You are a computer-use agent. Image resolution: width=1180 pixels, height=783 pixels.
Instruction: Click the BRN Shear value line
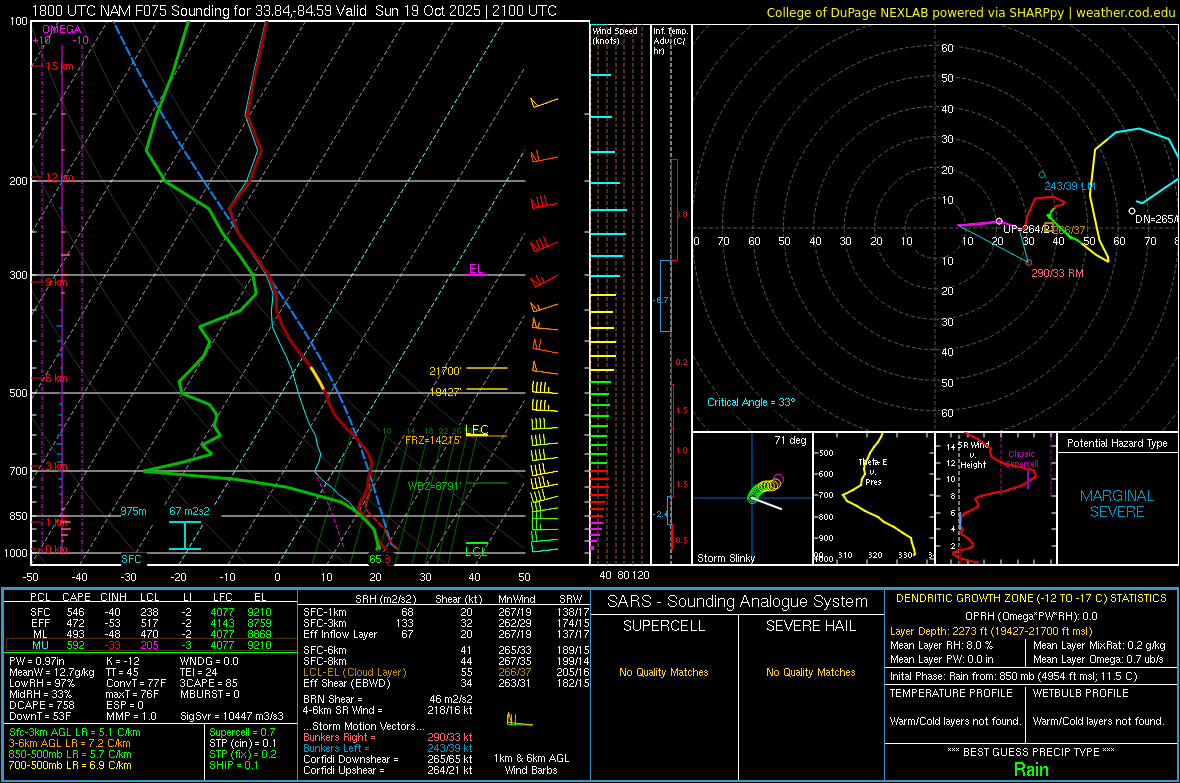tap(388, 699)
